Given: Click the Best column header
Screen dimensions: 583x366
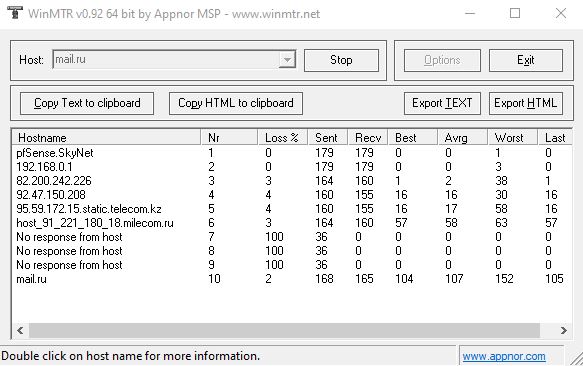Looking at the screenshot, I should 413,138.
